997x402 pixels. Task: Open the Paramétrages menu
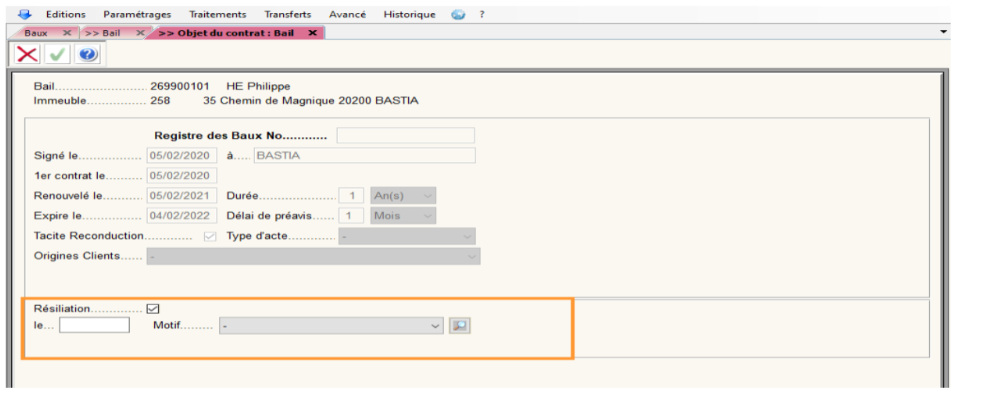tap(137, 15)
